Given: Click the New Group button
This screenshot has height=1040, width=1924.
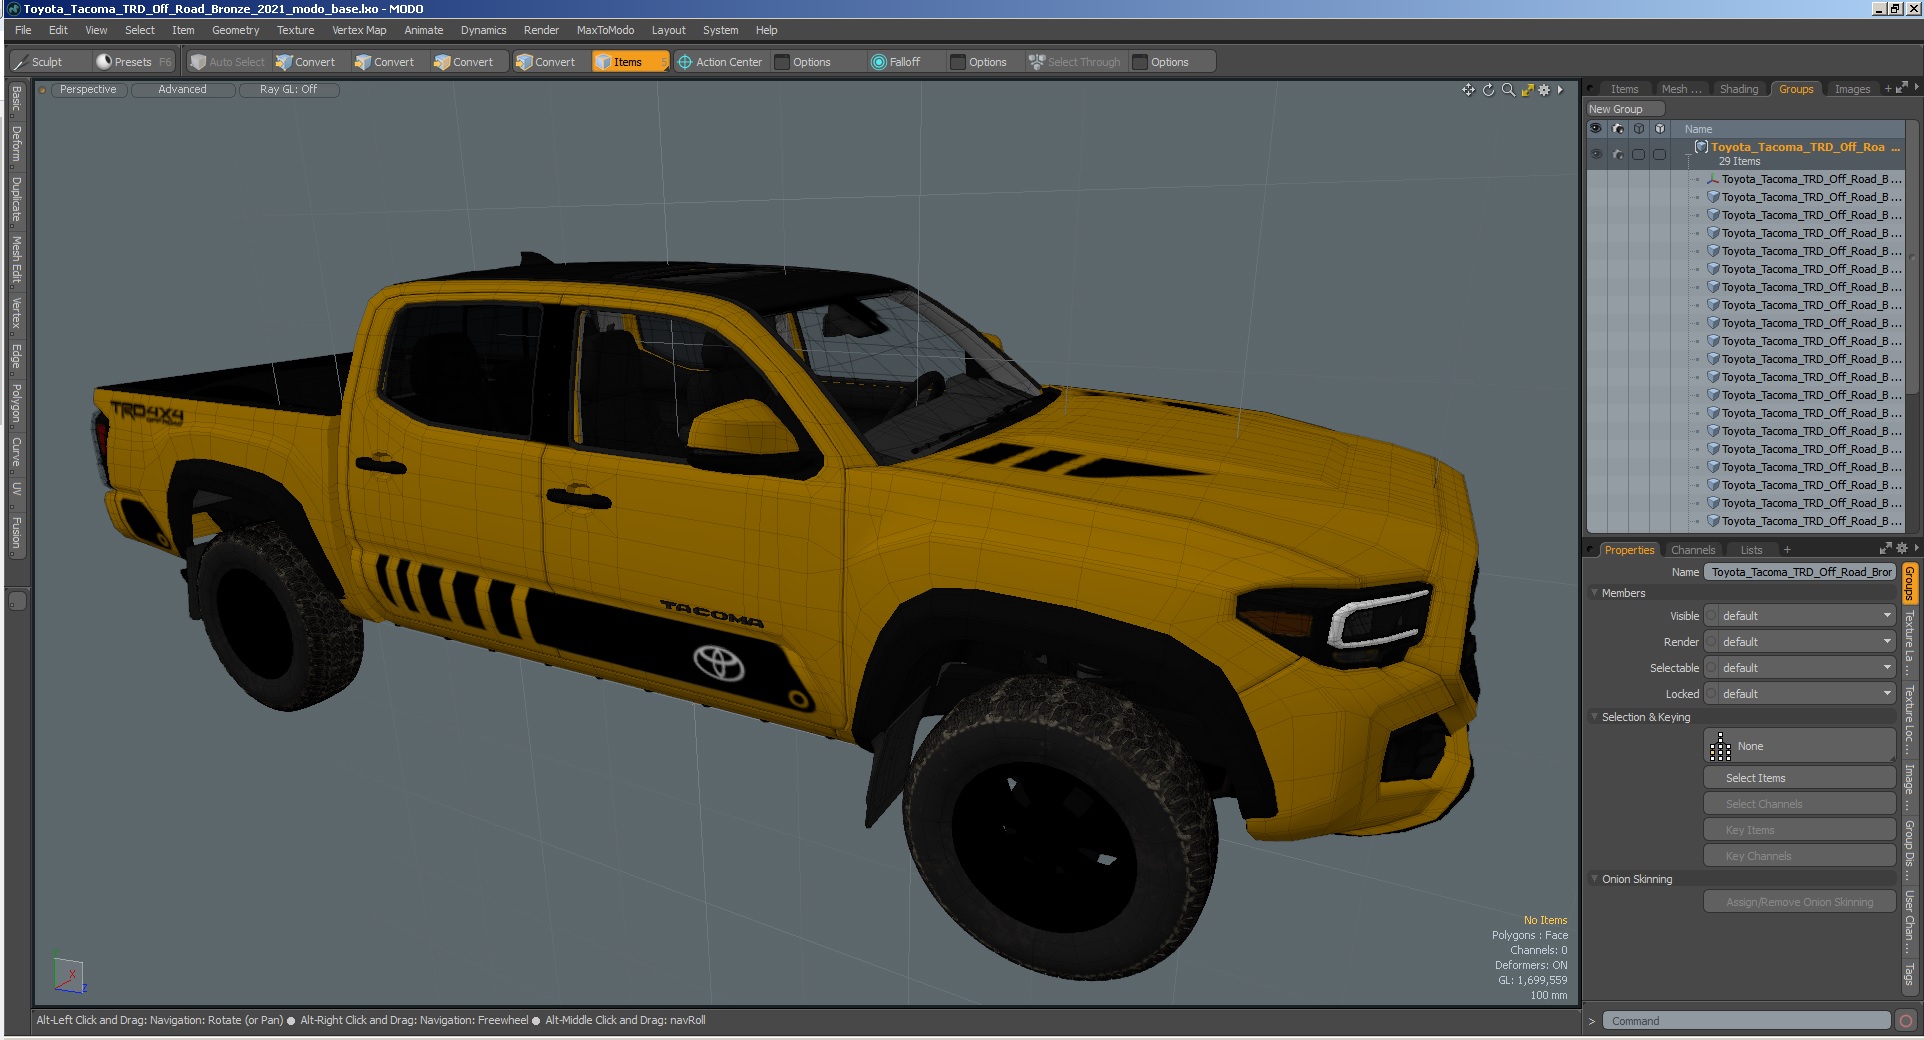Looking at the screenshot, I should (x=1625, y=109).
